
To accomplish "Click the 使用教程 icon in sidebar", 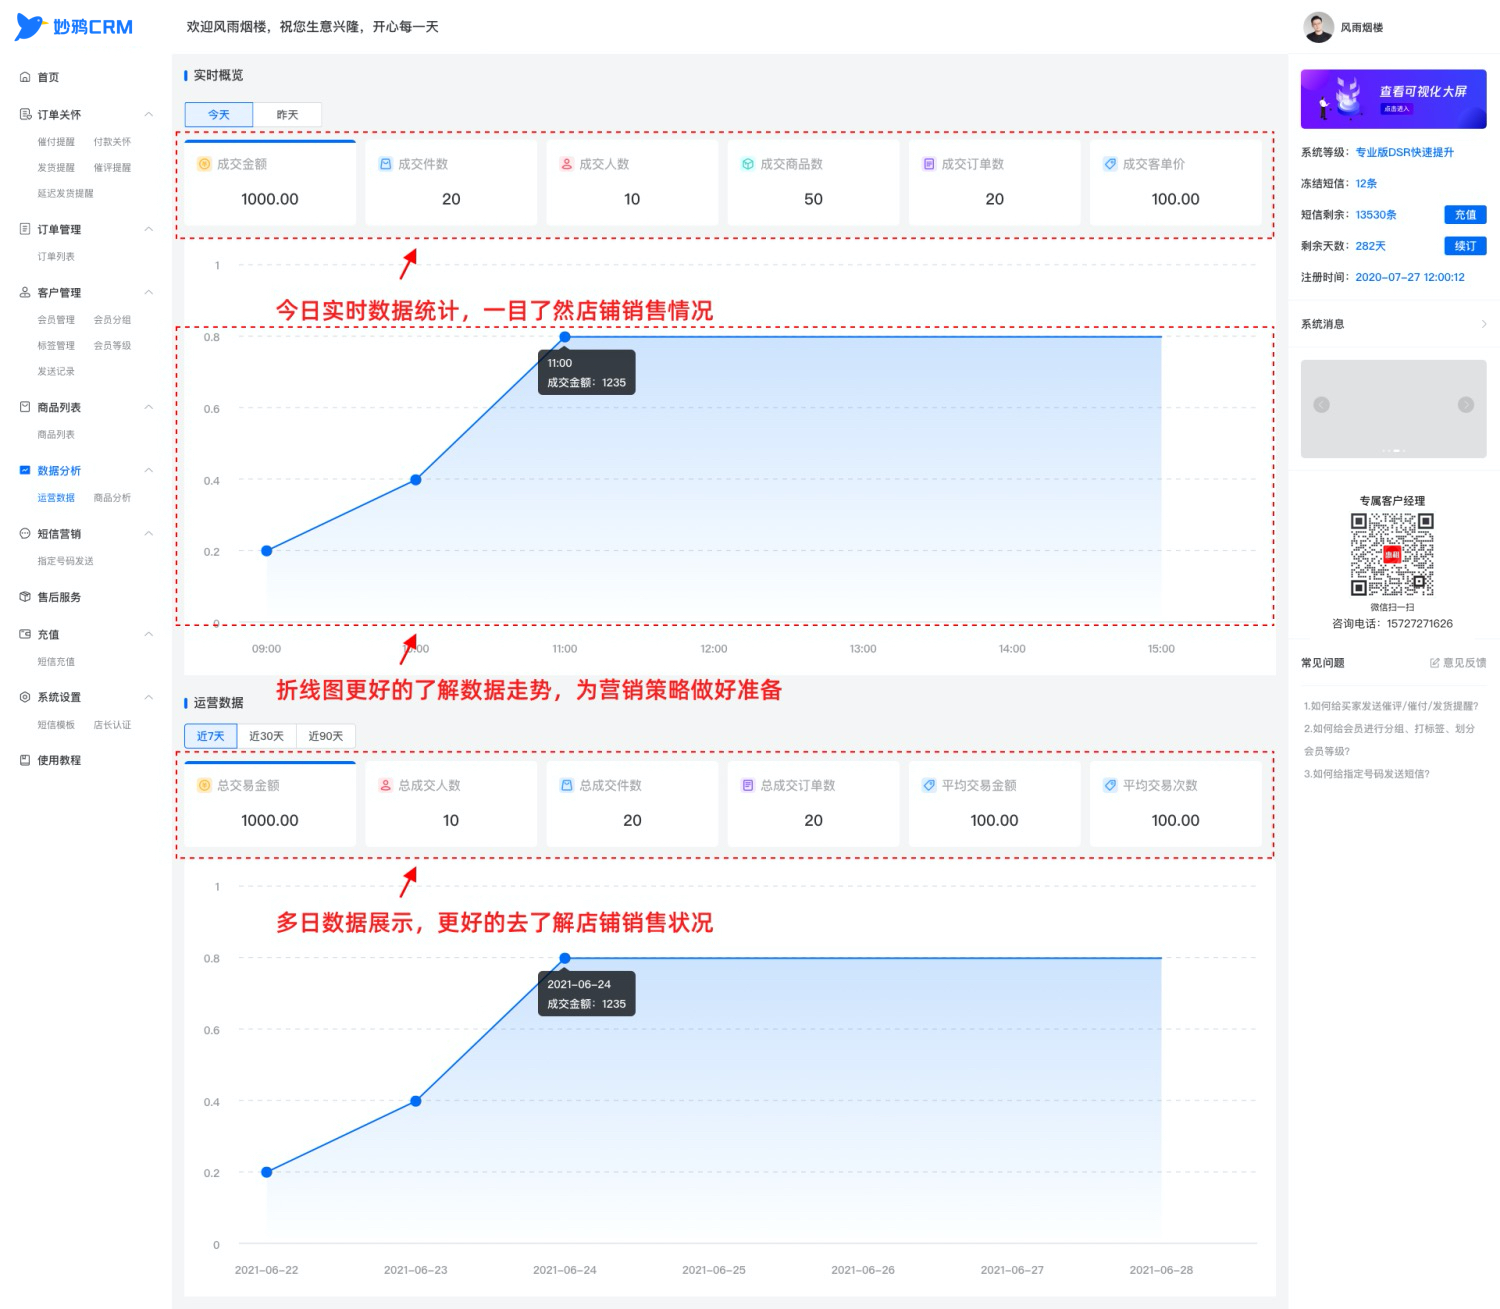I will 25,760.
